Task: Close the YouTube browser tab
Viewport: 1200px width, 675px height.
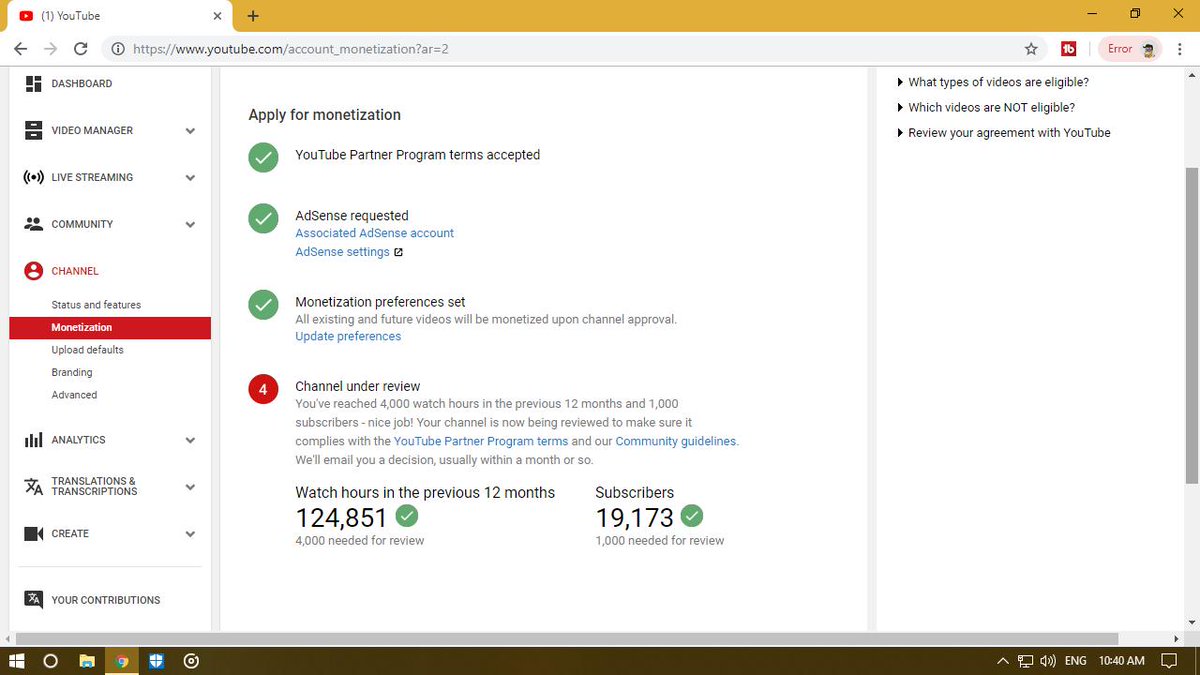Action: click(216, 16)
